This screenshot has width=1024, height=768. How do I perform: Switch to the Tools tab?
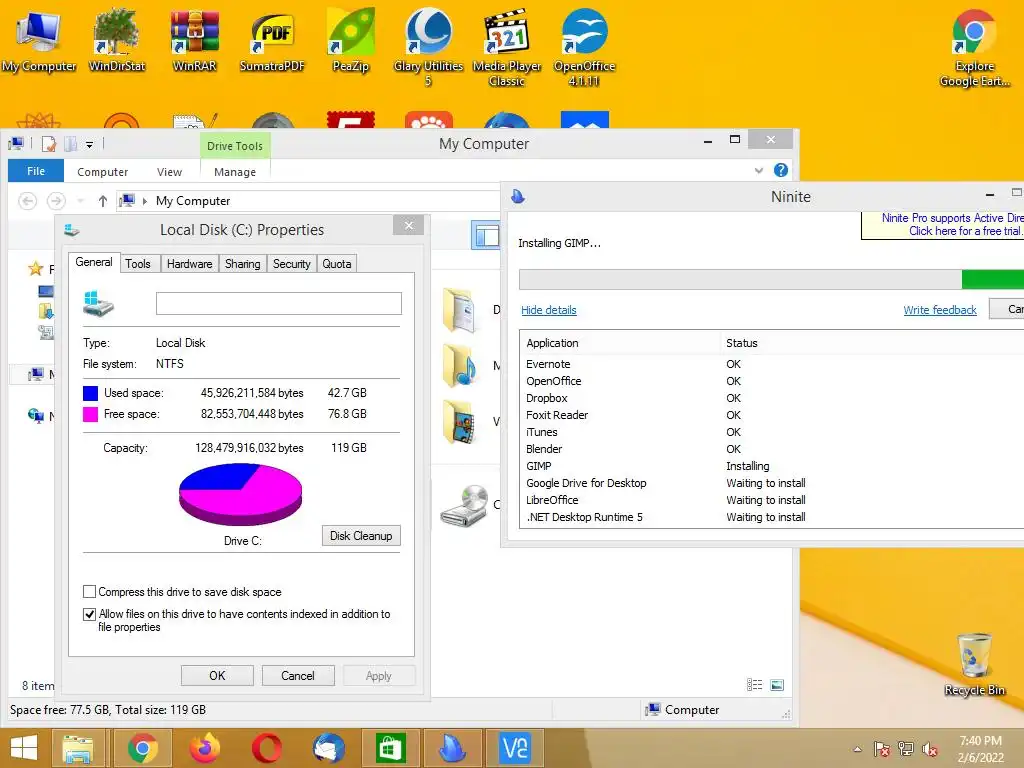click(138, 264)
